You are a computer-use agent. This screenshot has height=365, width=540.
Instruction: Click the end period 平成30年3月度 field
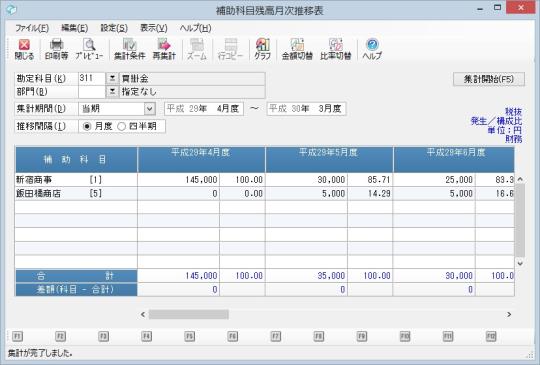click(306, 109)
